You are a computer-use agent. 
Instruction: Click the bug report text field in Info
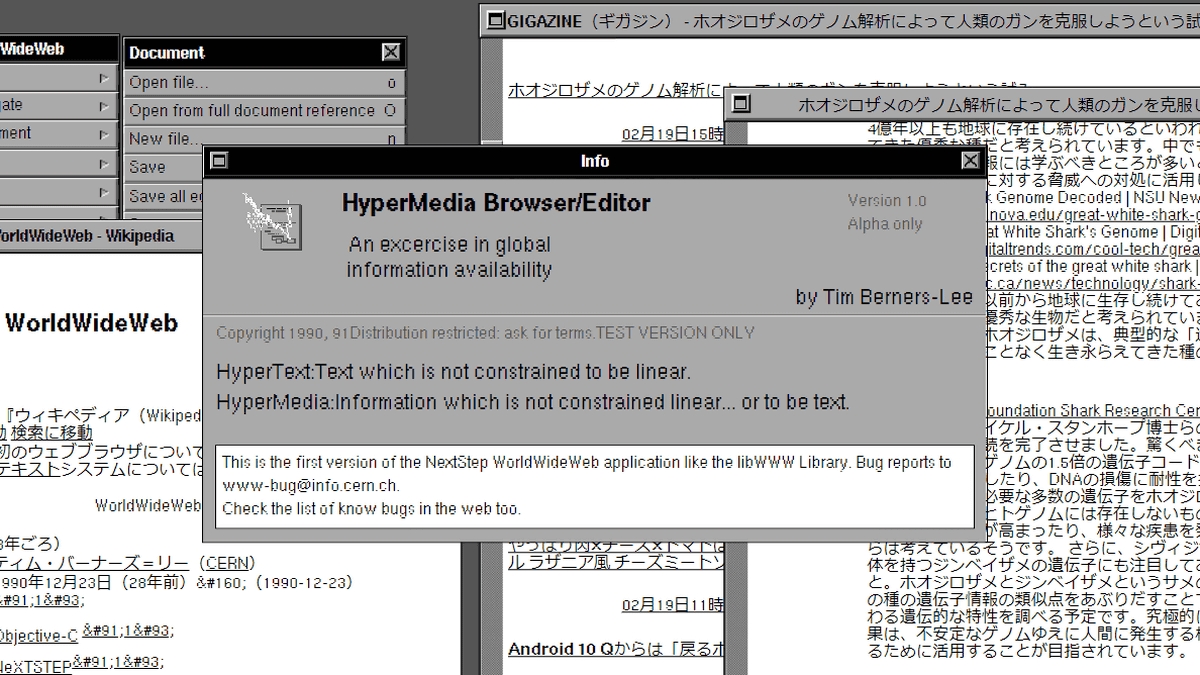[594, 485]
